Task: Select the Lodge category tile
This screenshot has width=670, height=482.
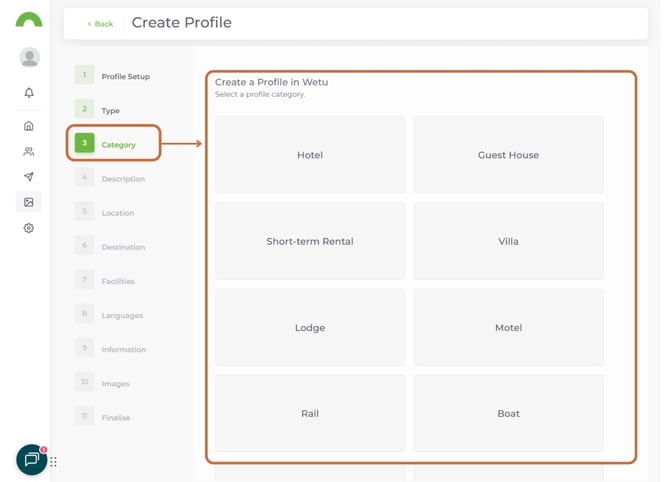Action: (x=310, y=328)
